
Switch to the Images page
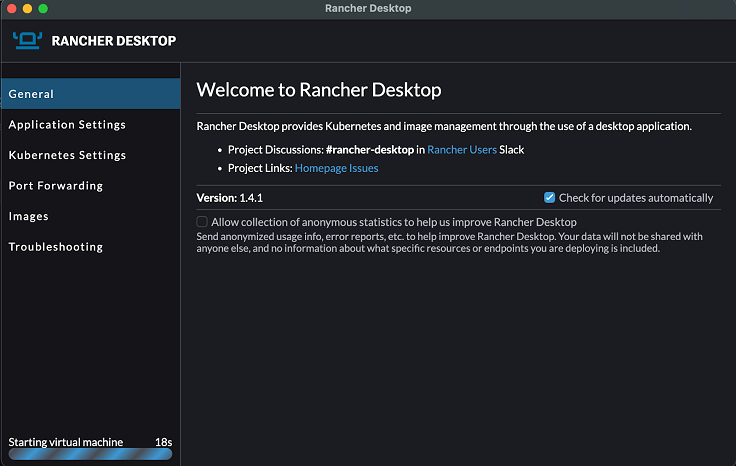click(28, 216)
